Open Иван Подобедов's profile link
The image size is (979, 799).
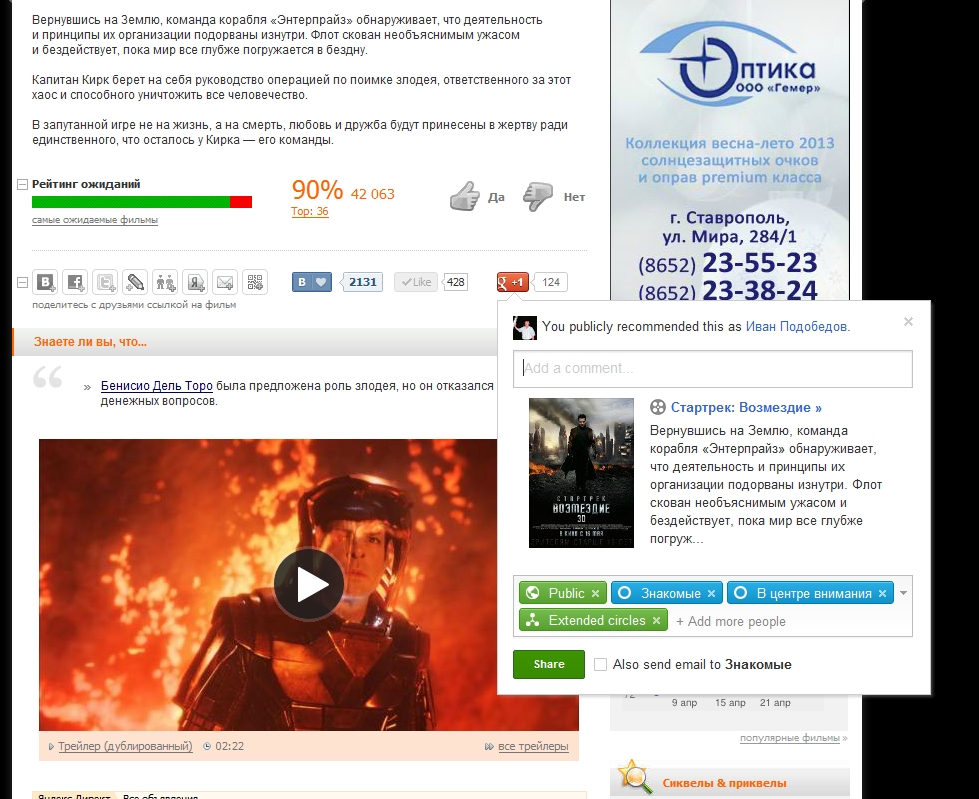798,326
